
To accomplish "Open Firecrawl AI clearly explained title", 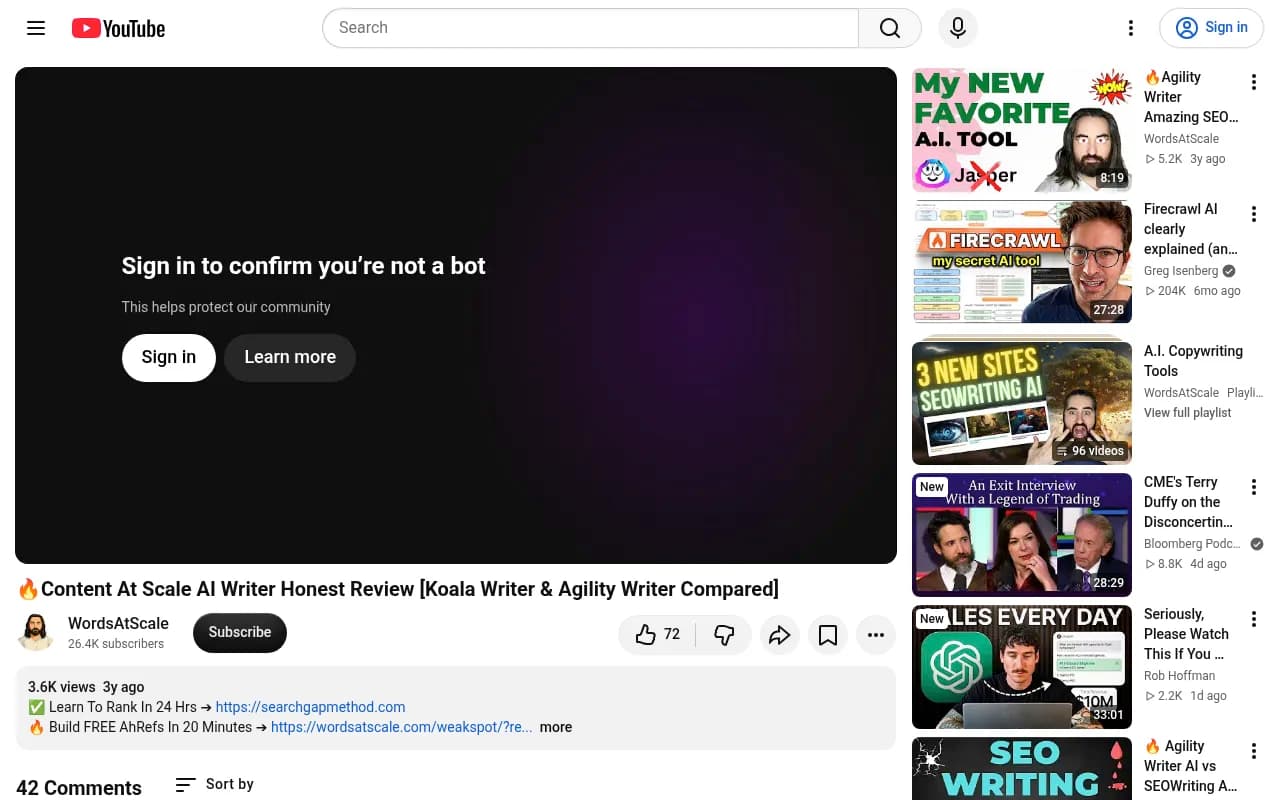I will click(x=1191, y=229).
